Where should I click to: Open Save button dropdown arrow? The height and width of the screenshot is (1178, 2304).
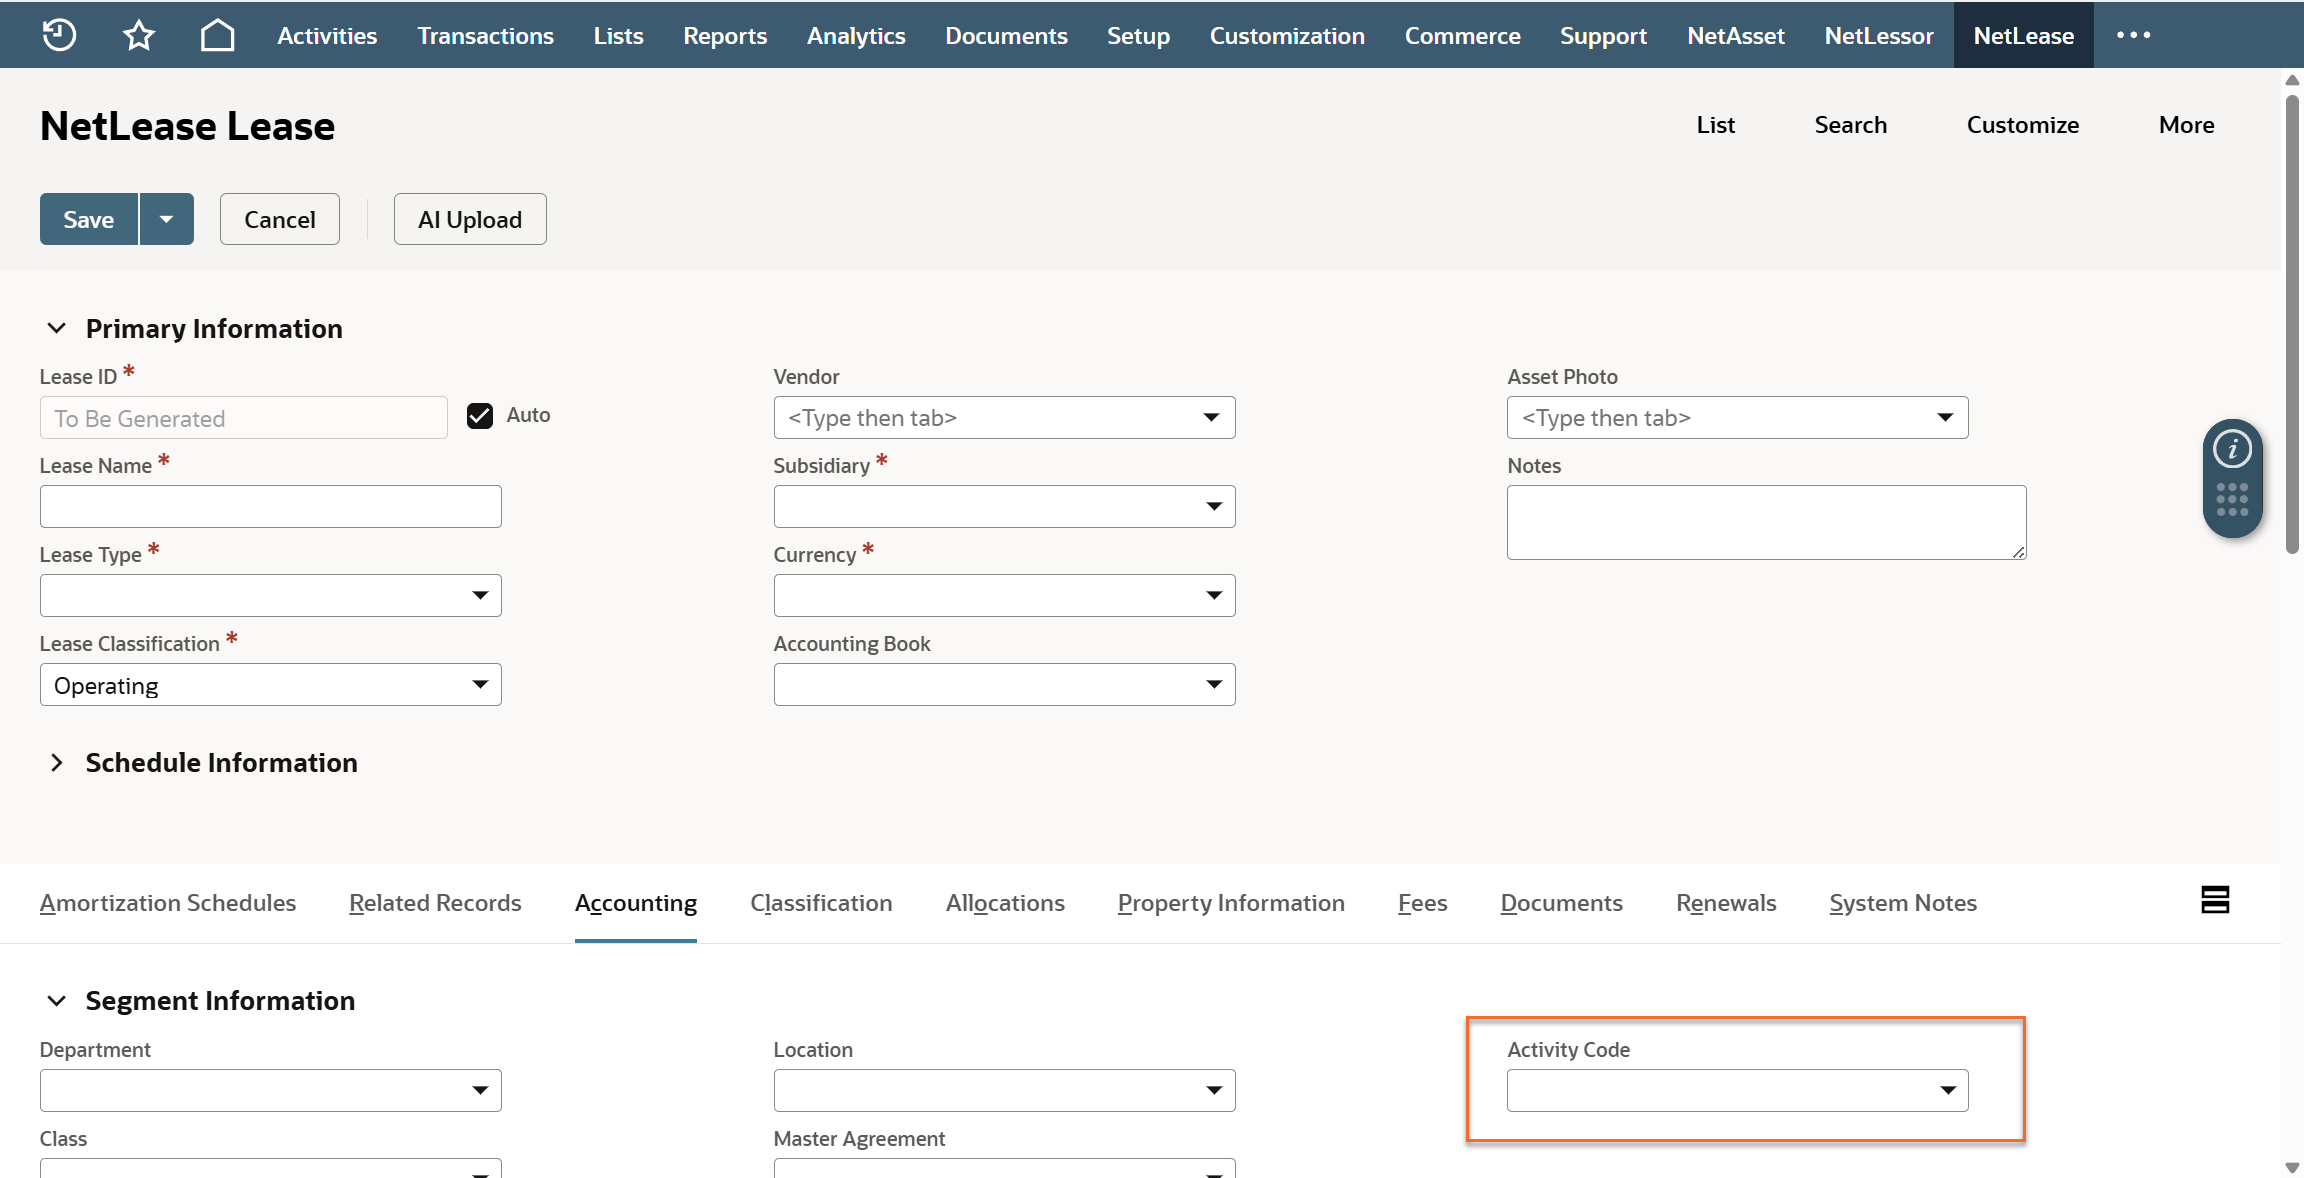pos(166,219)
